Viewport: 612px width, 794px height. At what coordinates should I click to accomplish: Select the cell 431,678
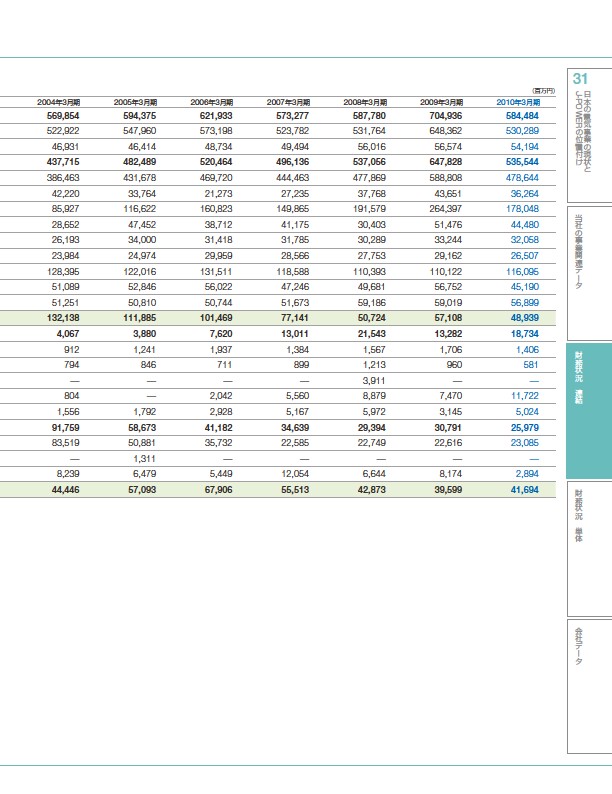[140, 178]
